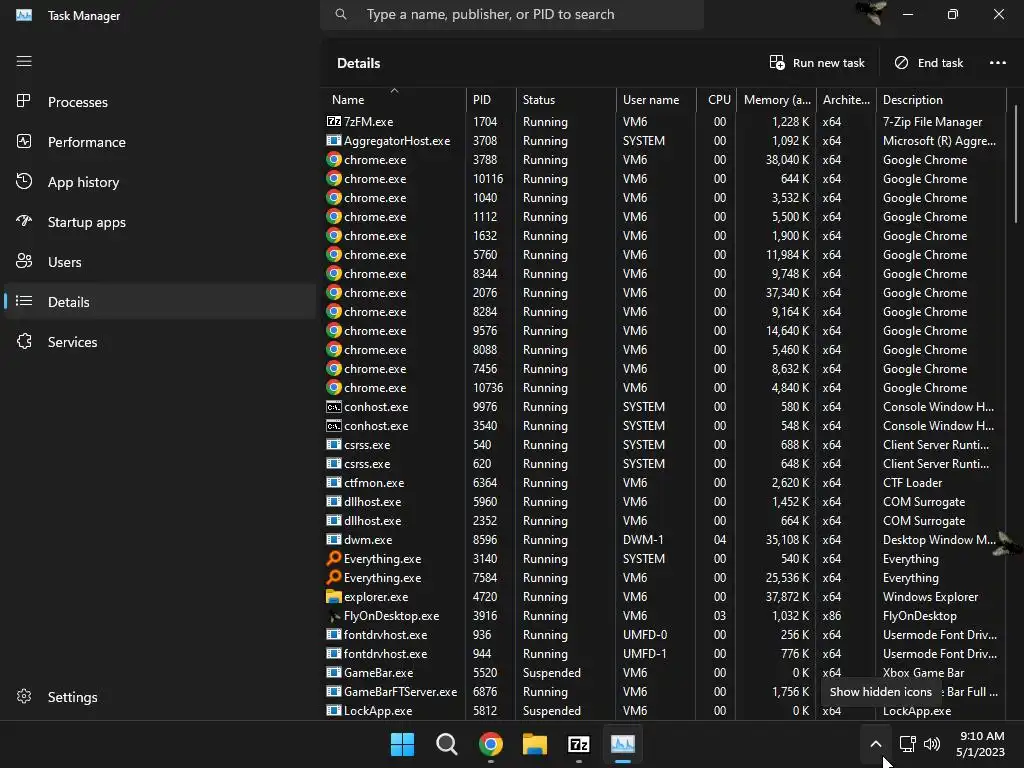
Task: Select the GameBar.exe suspended row
Action: 665,673
